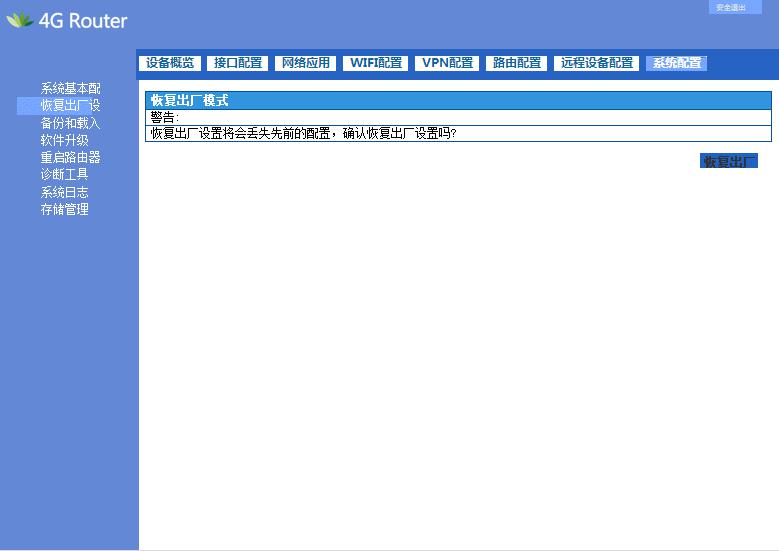Click the 4G Router title text
Image resolution: width=779 pixels, height=551 pixels.
83,21
